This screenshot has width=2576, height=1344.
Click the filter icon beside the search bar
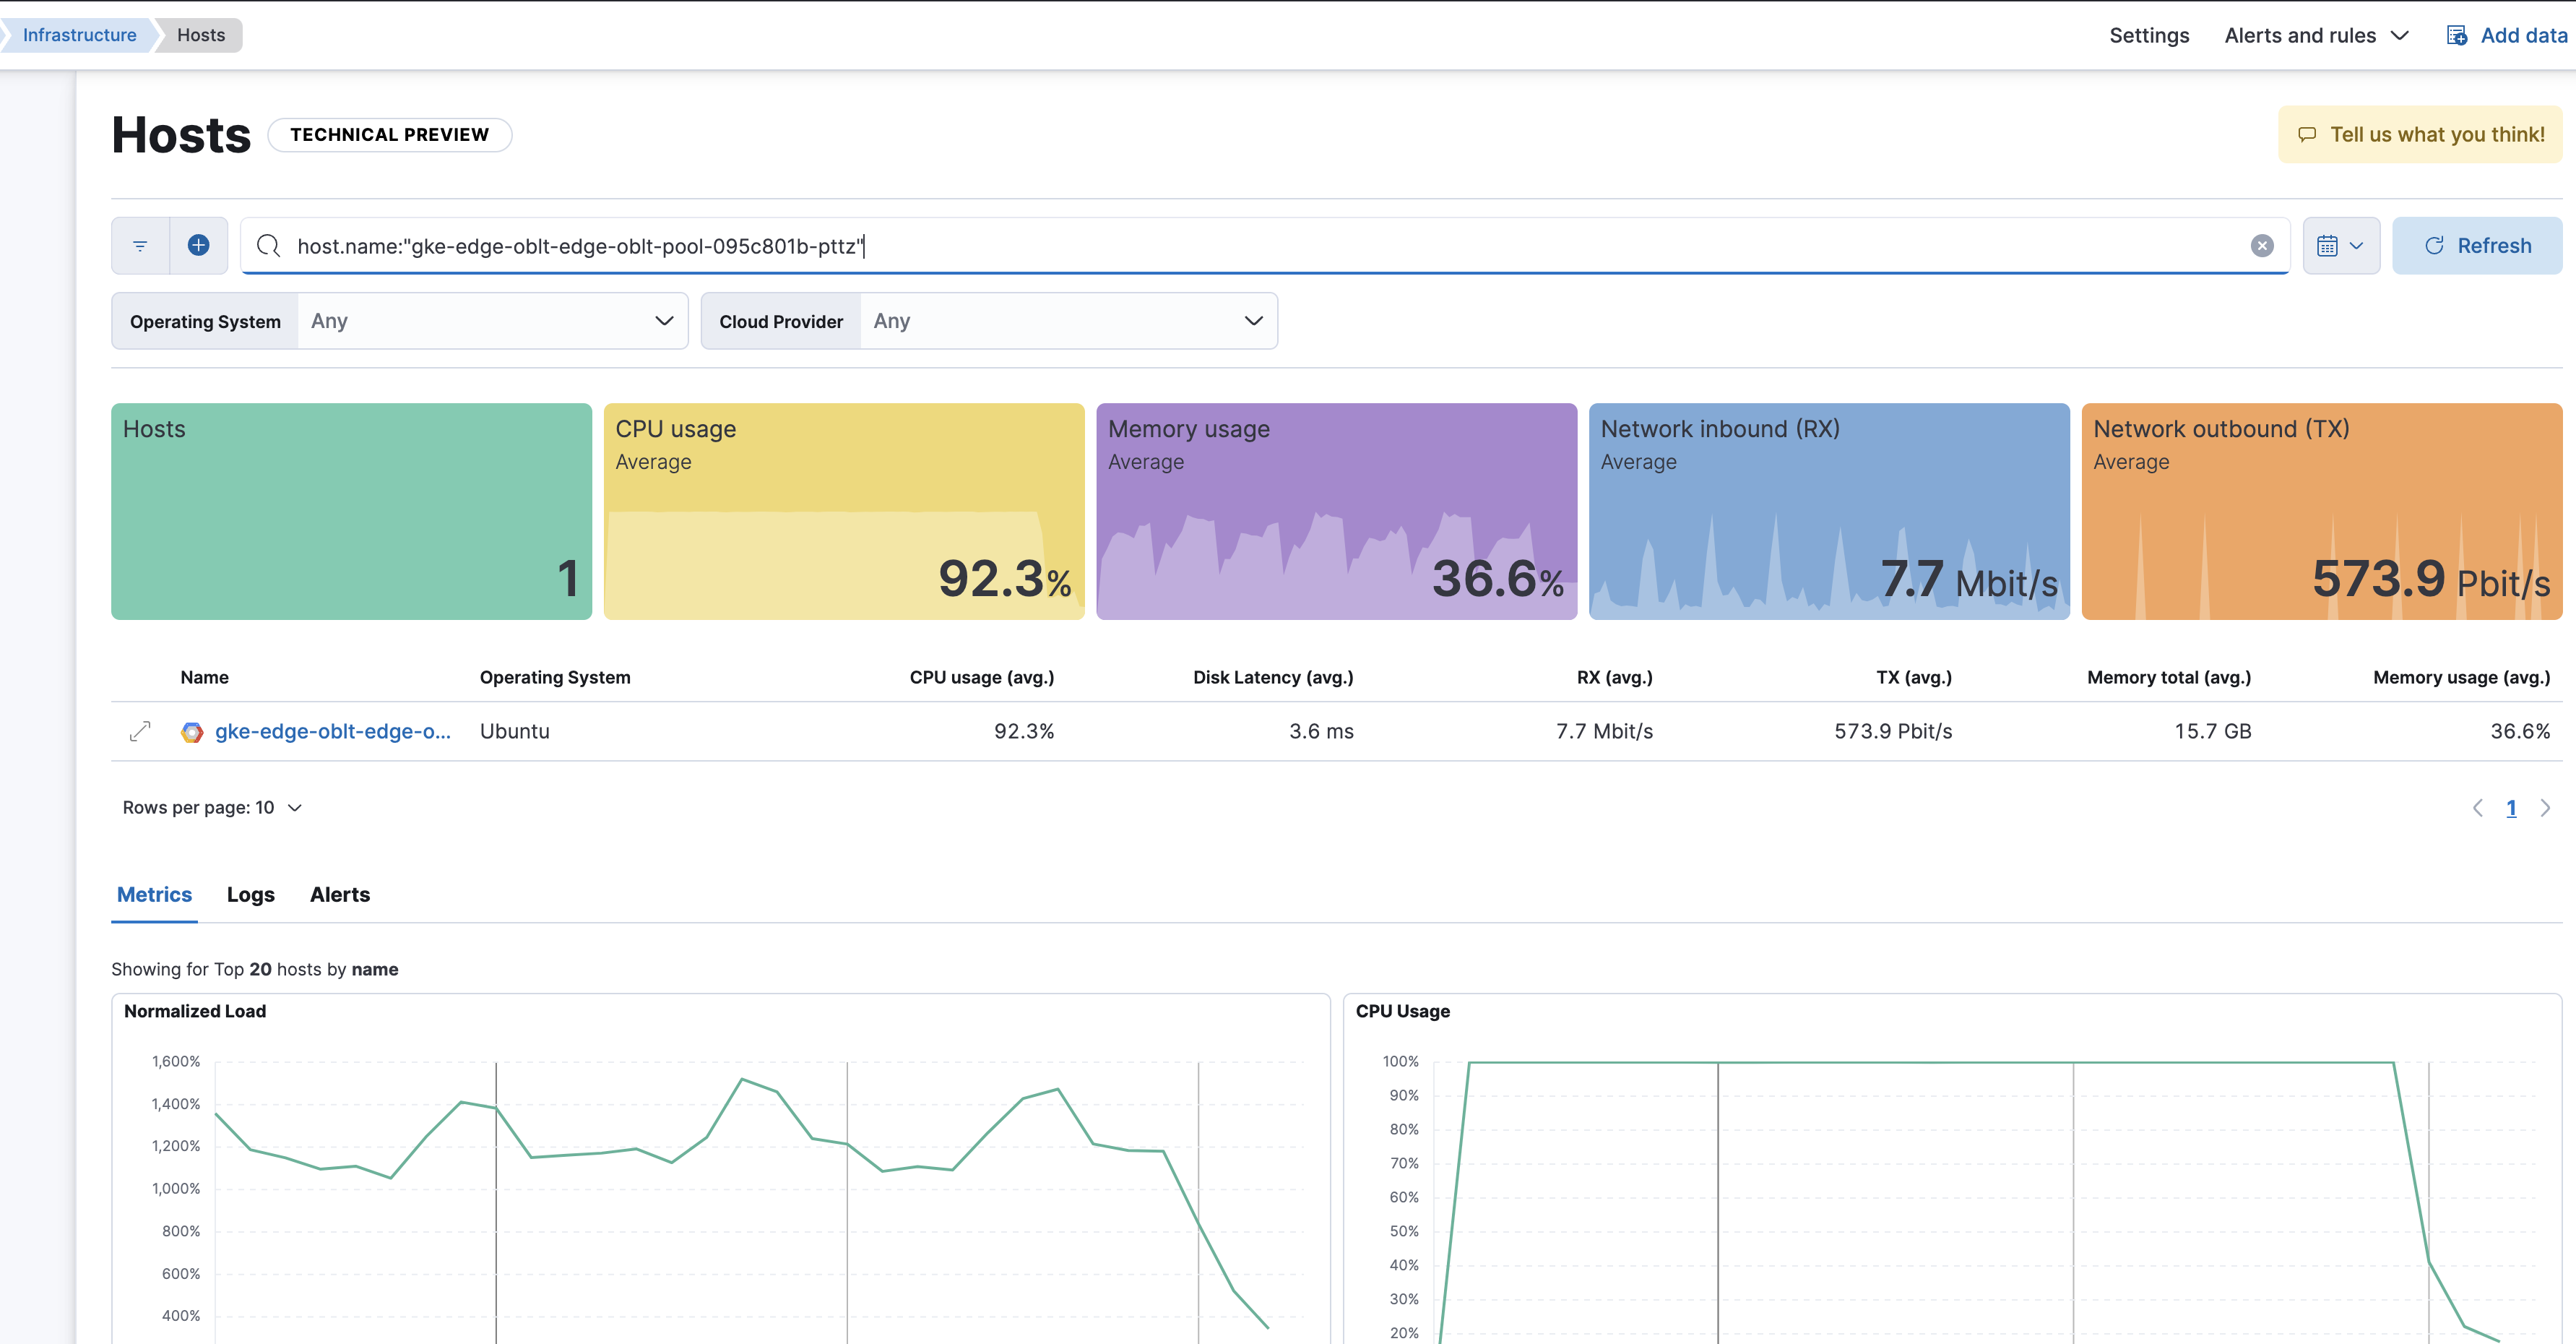pos(139,245)
